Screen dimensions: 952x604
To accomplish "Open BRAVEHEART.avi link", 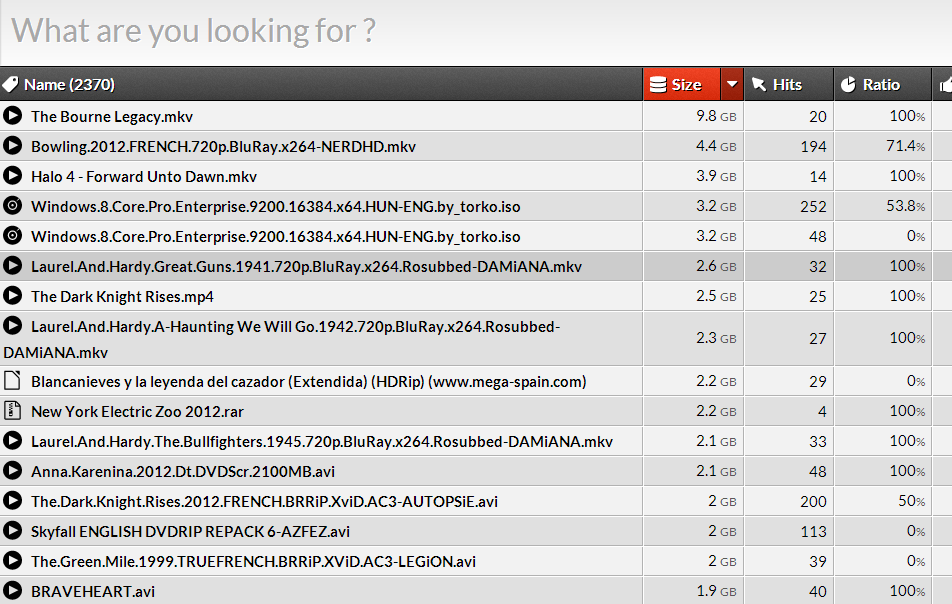I will [93, 592].
